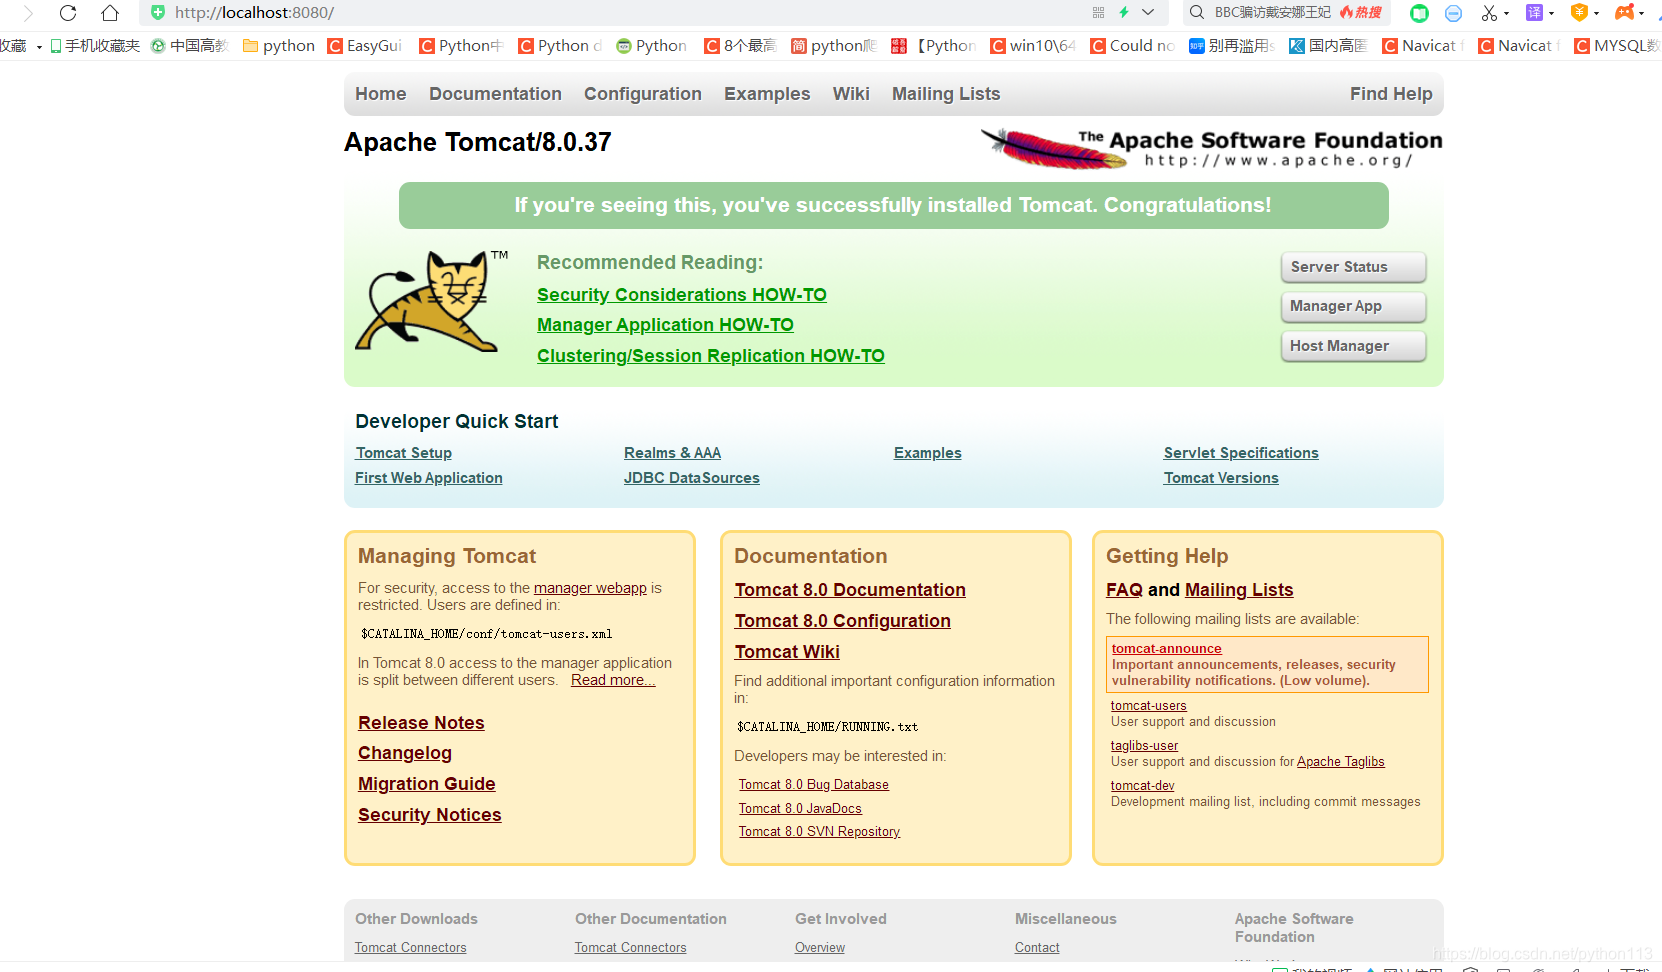Click the Tomcat cat logo image
Image resolution: width=1662 pixels, height=972 pixels.
pyautogui.click(x=431, y=301)
